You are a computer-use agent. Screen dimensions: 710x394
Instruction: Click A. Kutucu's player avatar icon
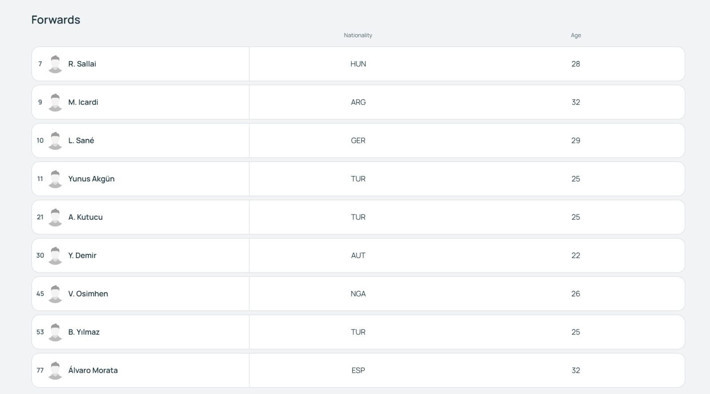[x=55, y=217]
